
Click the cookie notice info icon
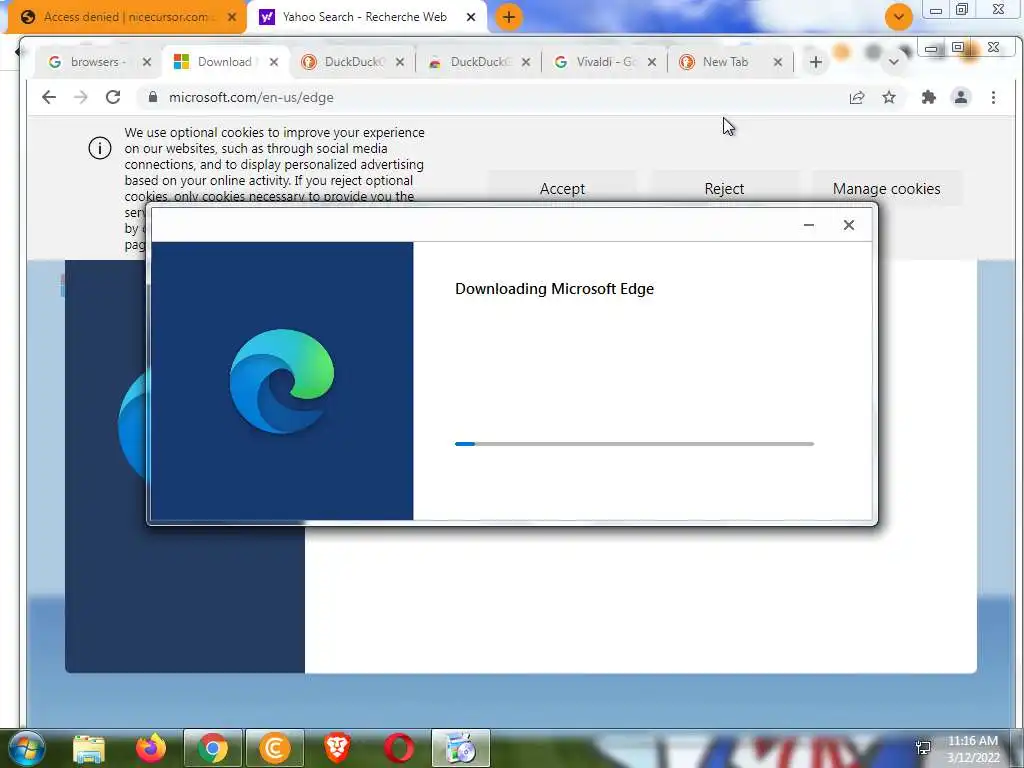click(100, 148)
